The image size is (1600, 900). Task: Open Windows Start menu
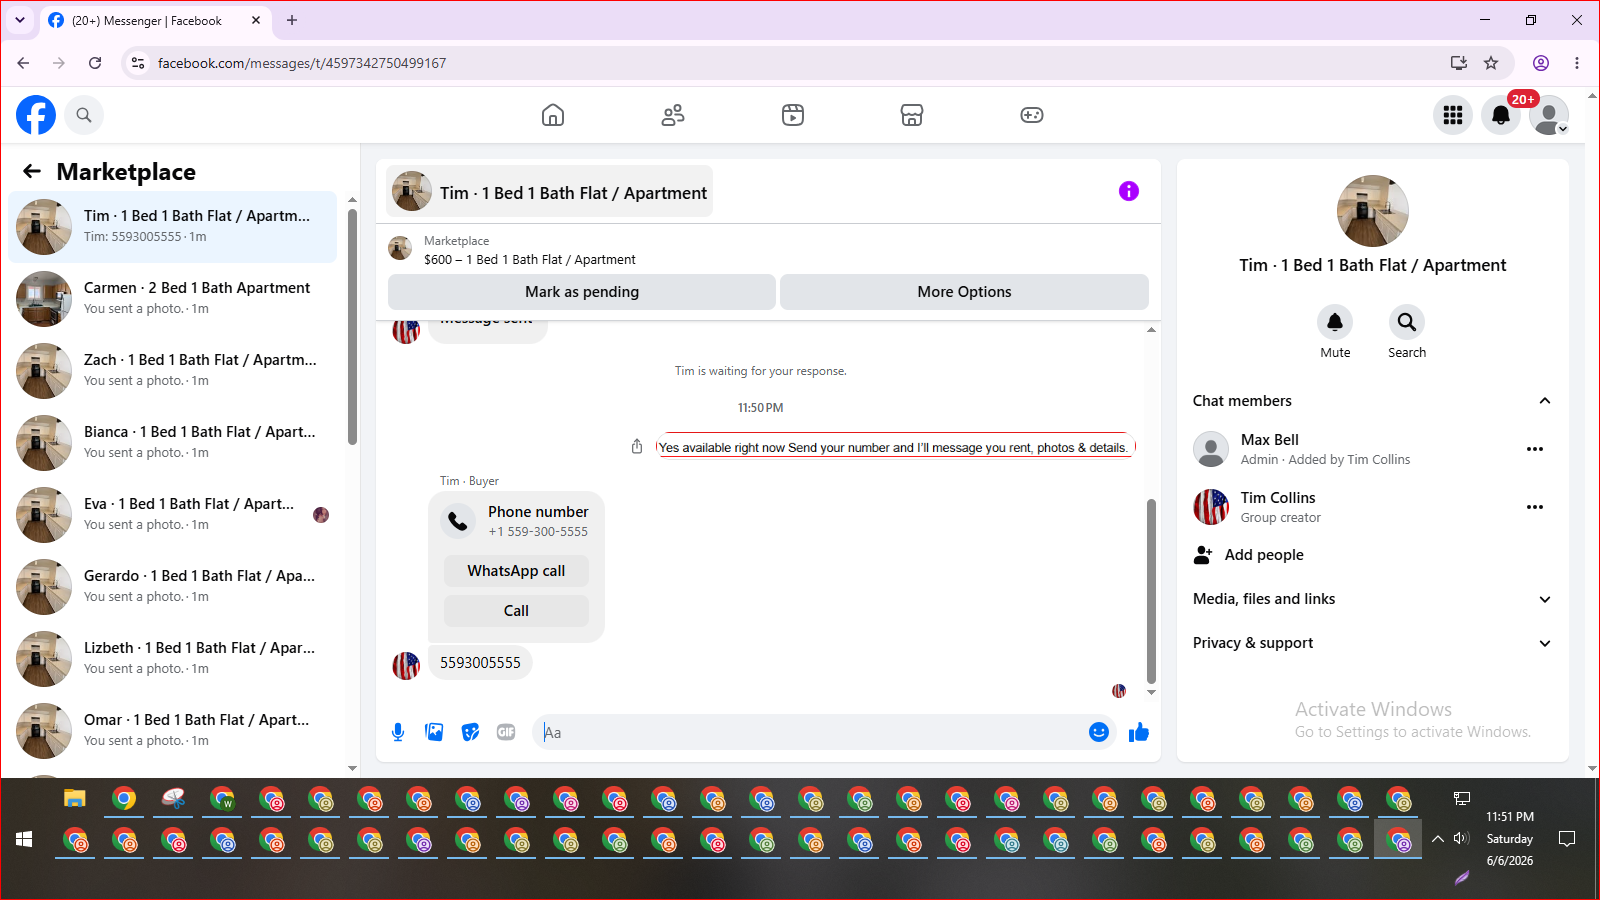[24, 839]
